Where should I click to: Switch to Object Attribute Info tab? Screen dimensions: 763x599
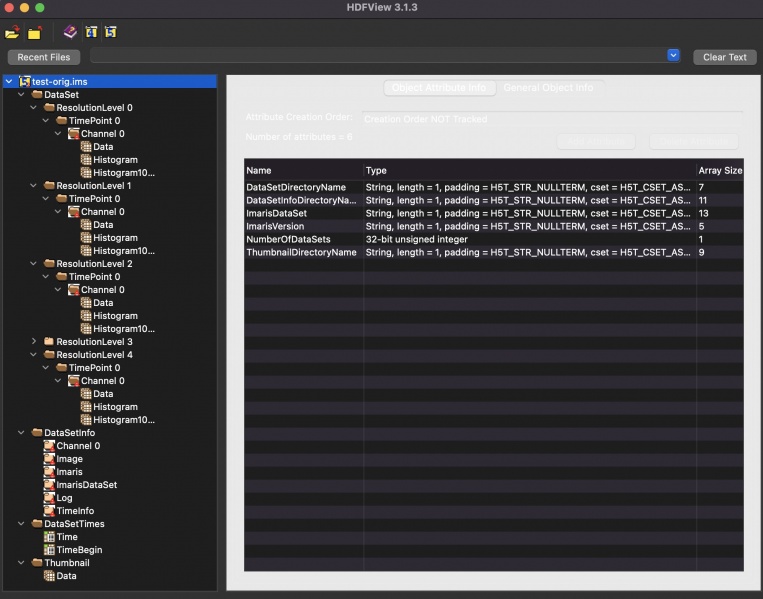tap(439, 88)
